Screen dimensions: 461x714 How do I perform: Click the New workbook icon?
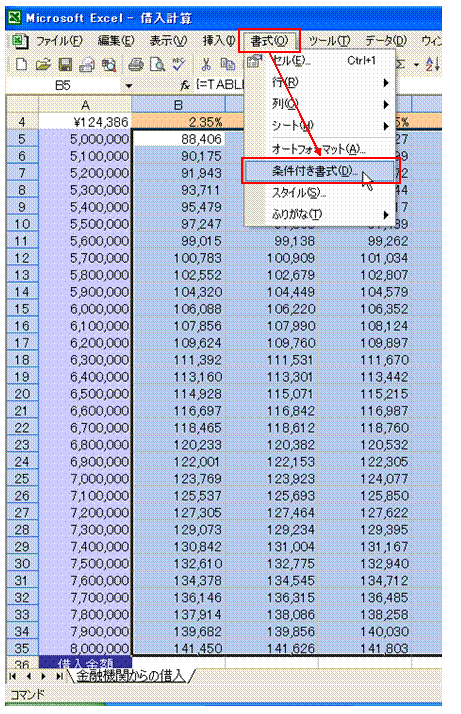(x=21, y=65)
